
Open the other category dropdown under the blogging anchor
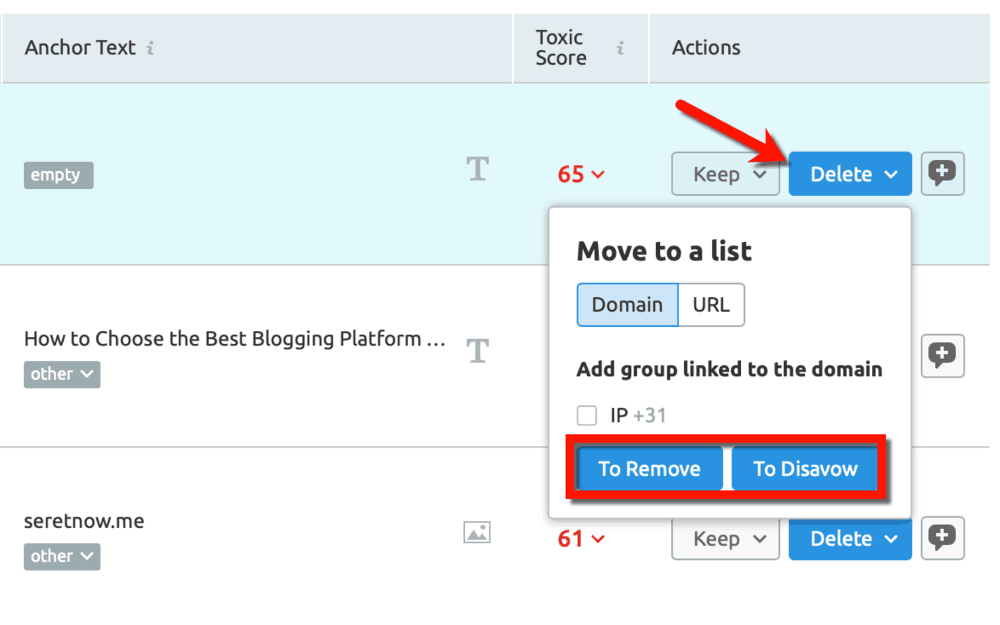point(61,374)
